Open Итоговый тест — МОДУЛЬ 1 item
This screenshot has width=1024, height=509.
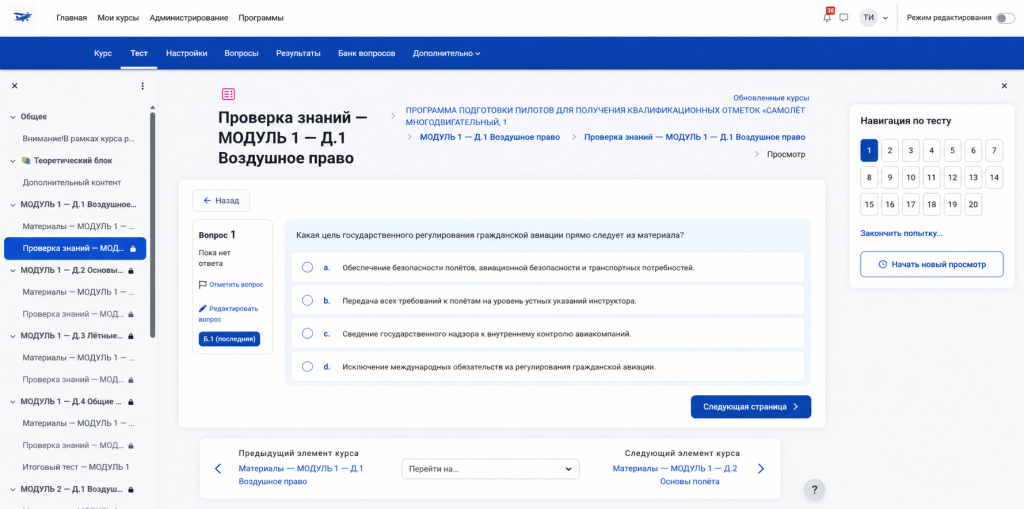(x=76, y=467)
